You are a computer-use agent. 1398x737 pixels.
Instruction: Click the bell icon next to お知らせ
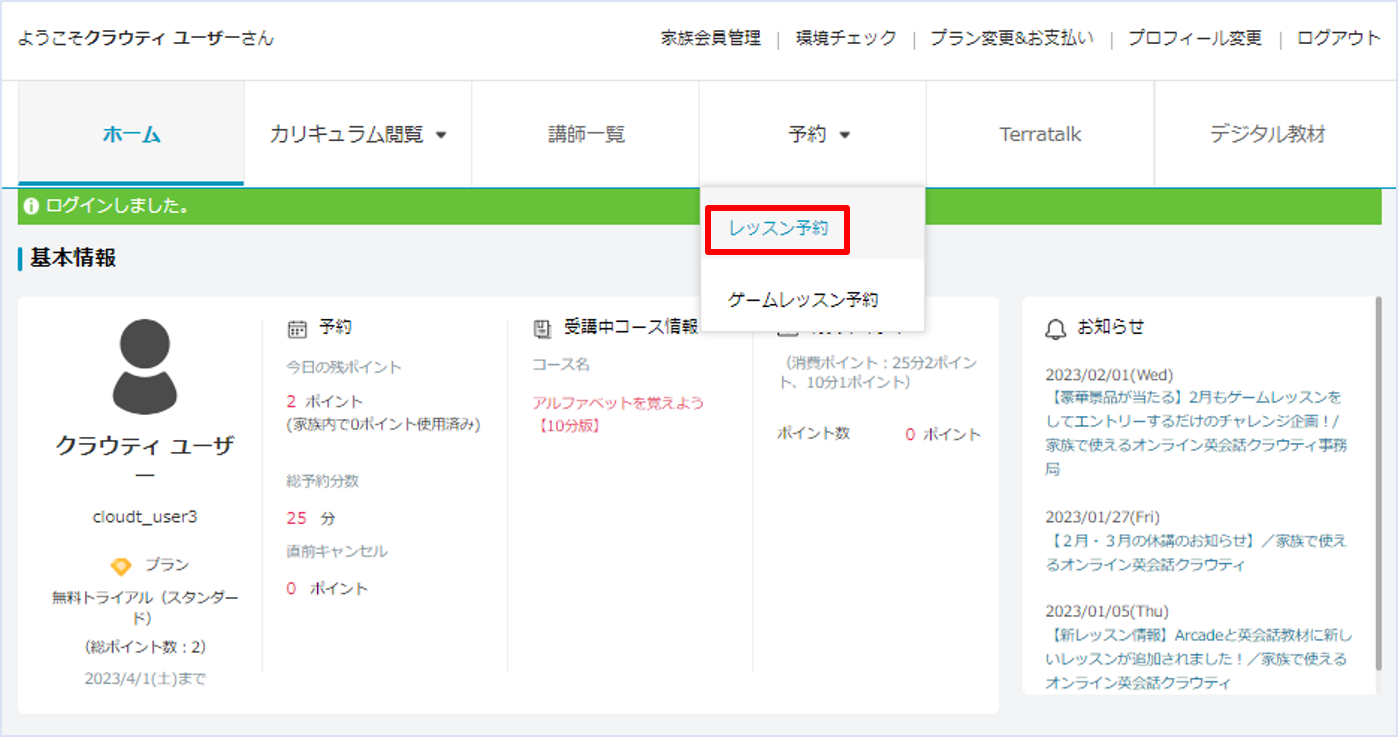coord(1055,328)
